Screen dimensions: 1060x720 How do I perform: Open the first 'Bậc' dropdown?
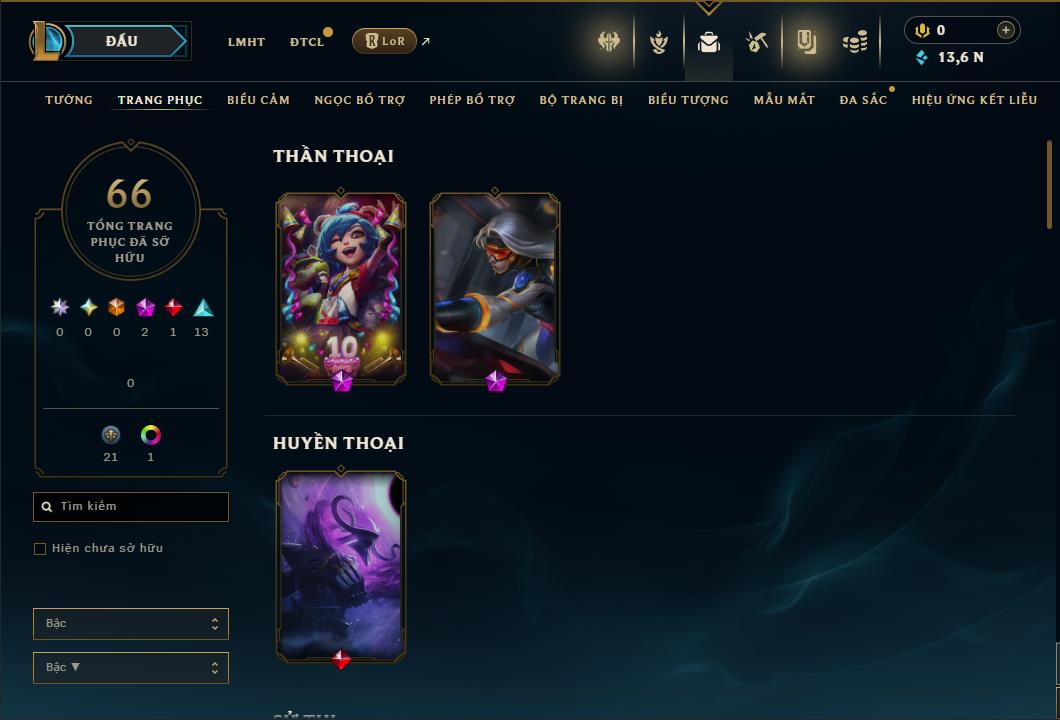(130, 623)
